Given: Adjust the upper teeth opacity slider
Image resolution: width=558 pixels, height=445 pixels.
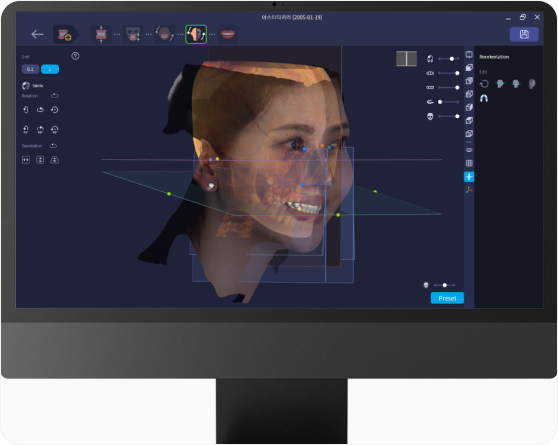Looking at the screenshot, I should tap(449, 73).
